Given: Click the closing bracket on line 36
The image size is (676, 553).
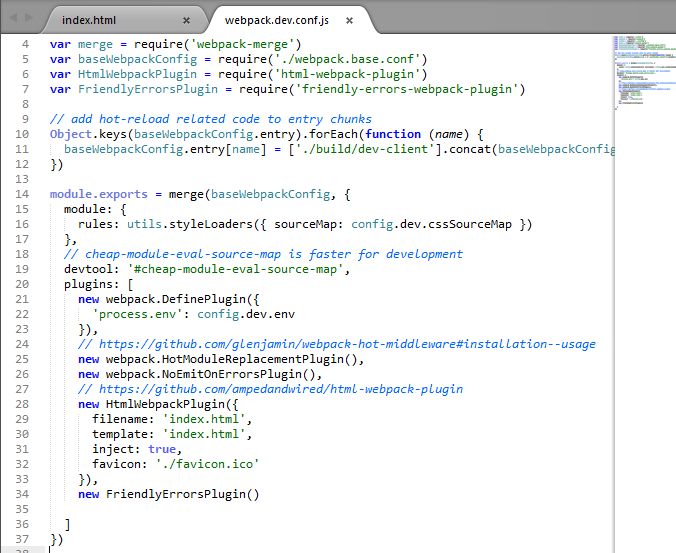Looking at the screenshot, I should coord(67,524).
